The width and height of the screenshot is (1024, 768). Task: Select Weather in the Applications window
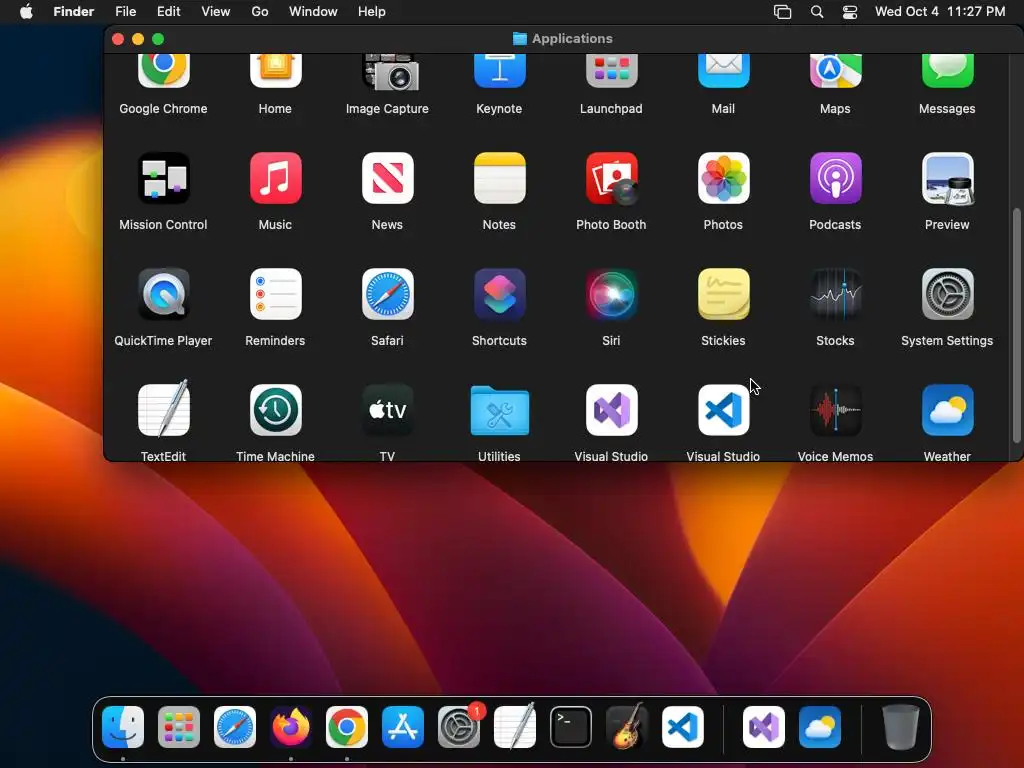point(948,410)
